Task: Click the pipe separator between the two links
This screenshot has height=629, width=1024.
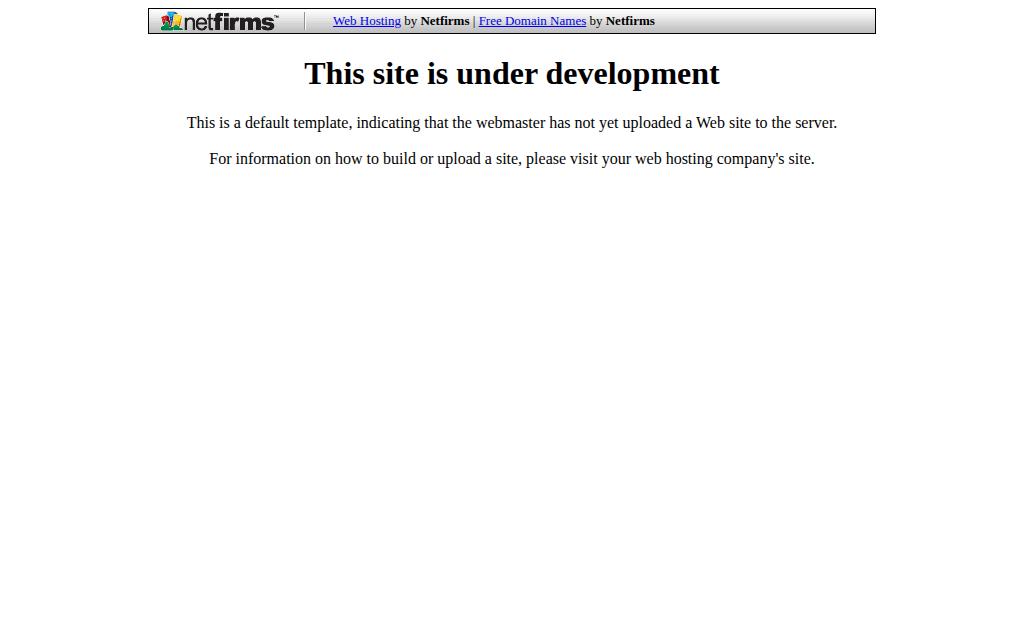Action: [x=474, y=21]
